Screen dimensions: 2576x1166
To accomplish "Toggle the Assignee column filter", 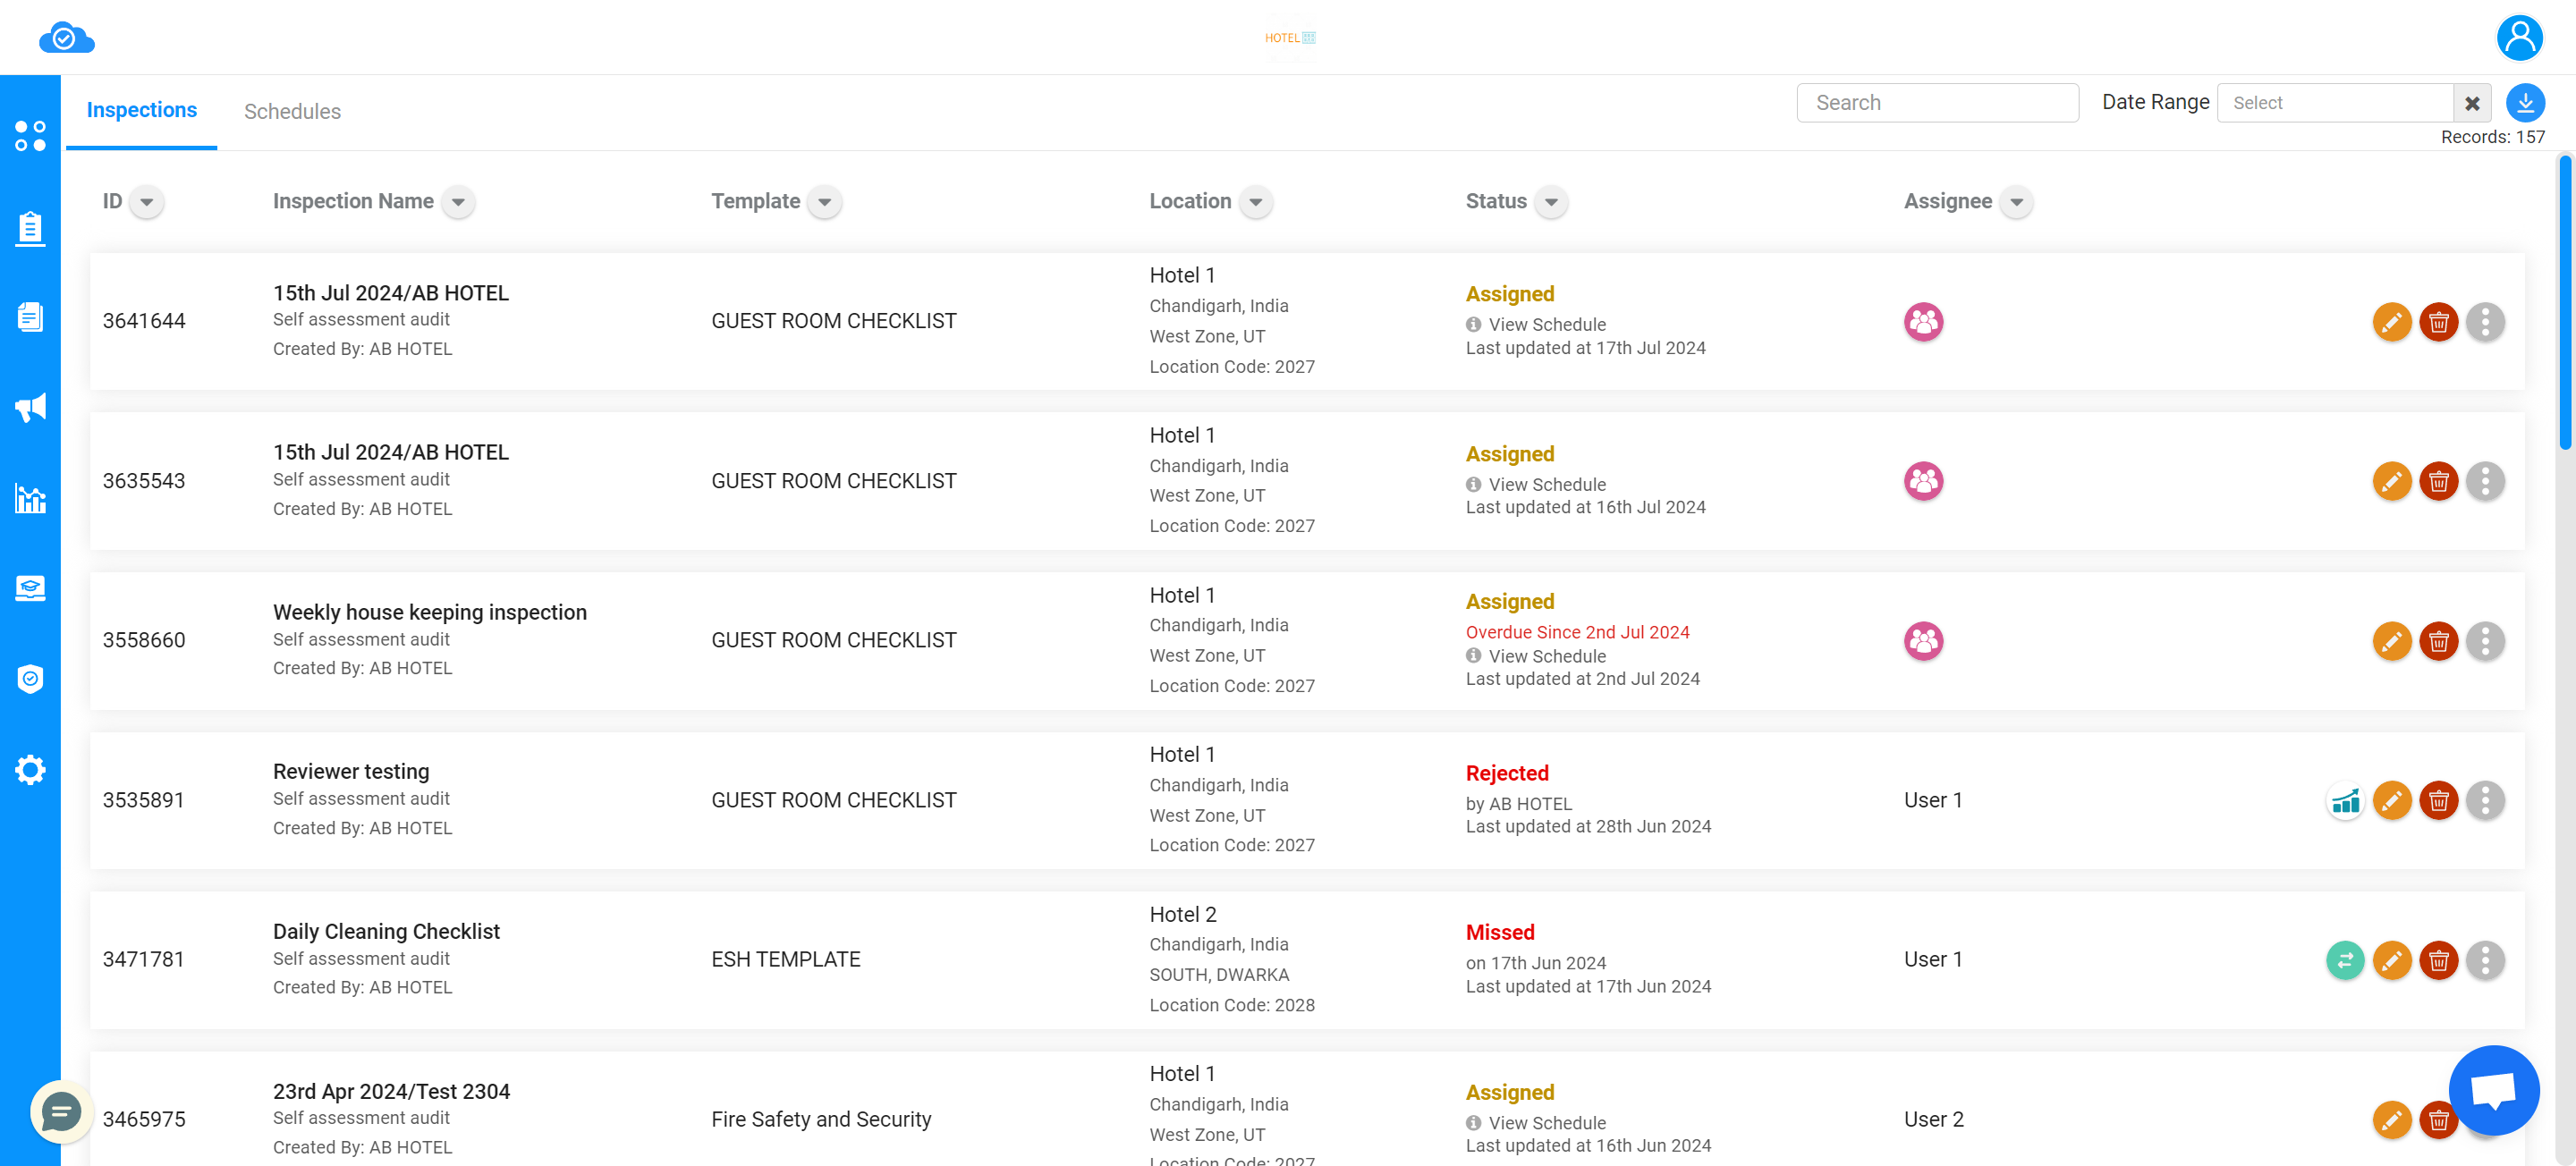I will (x=2019, y=202).
